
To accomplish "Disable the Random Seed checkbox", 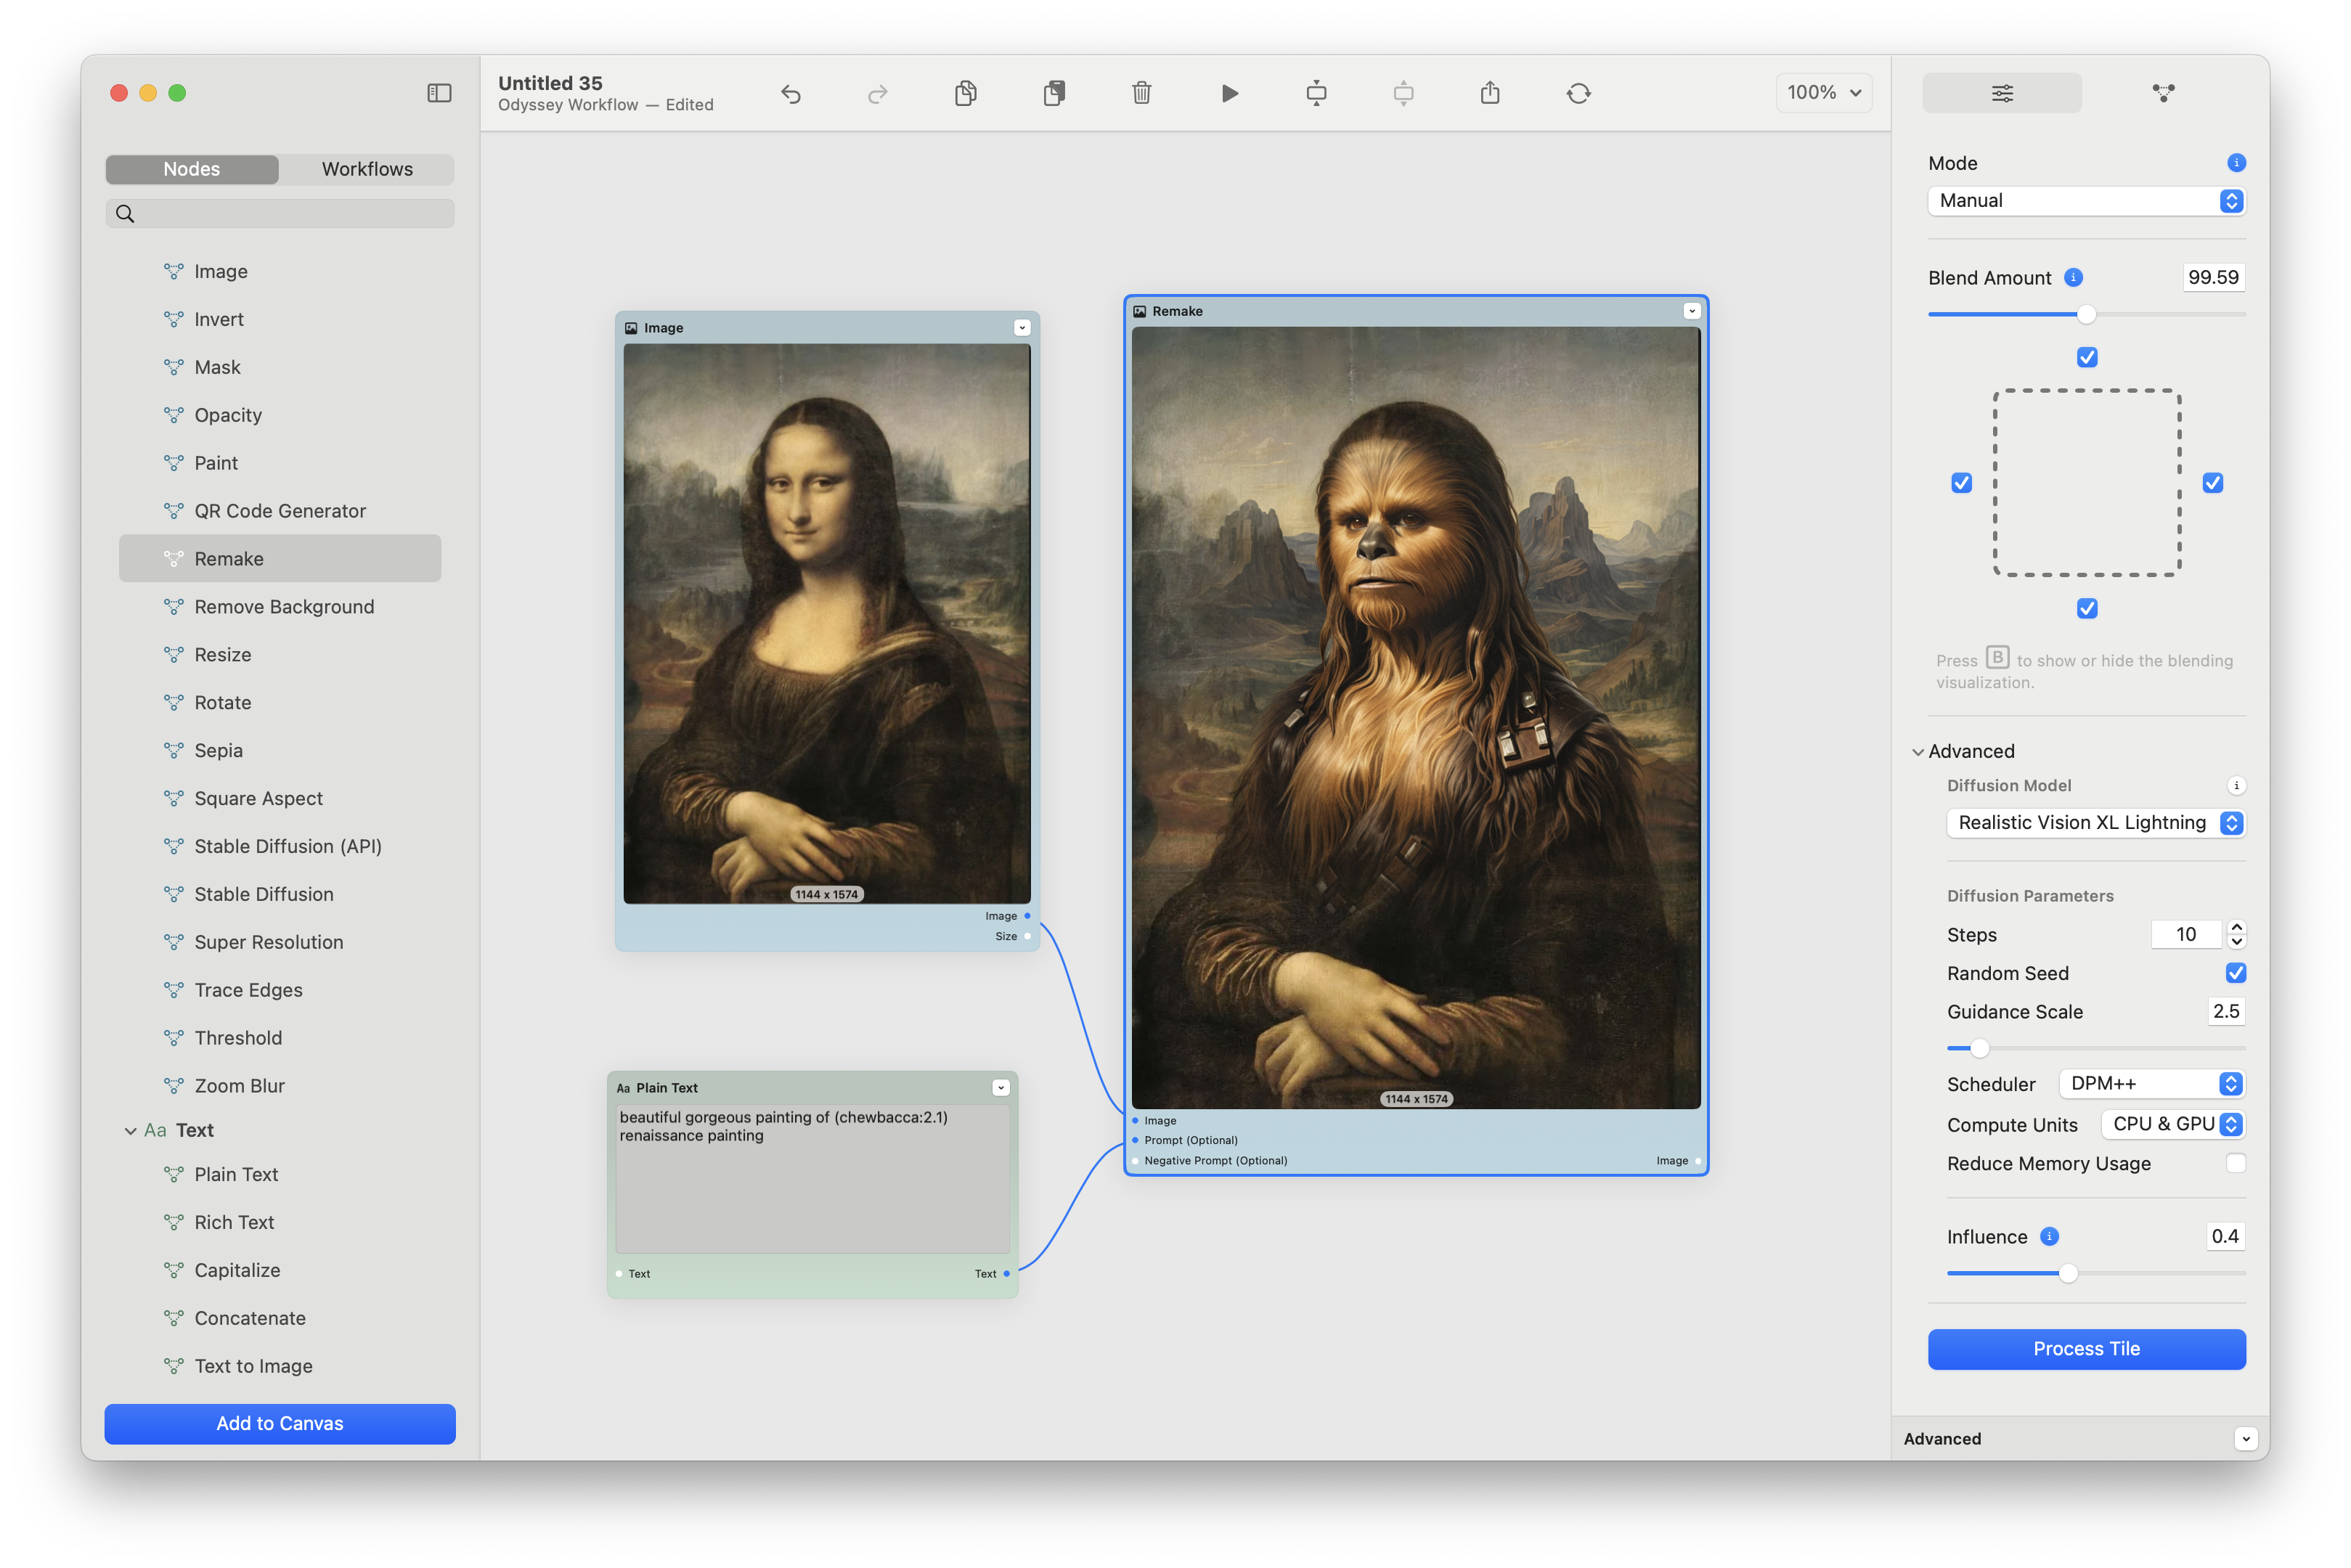I will tap(2236, 973).
